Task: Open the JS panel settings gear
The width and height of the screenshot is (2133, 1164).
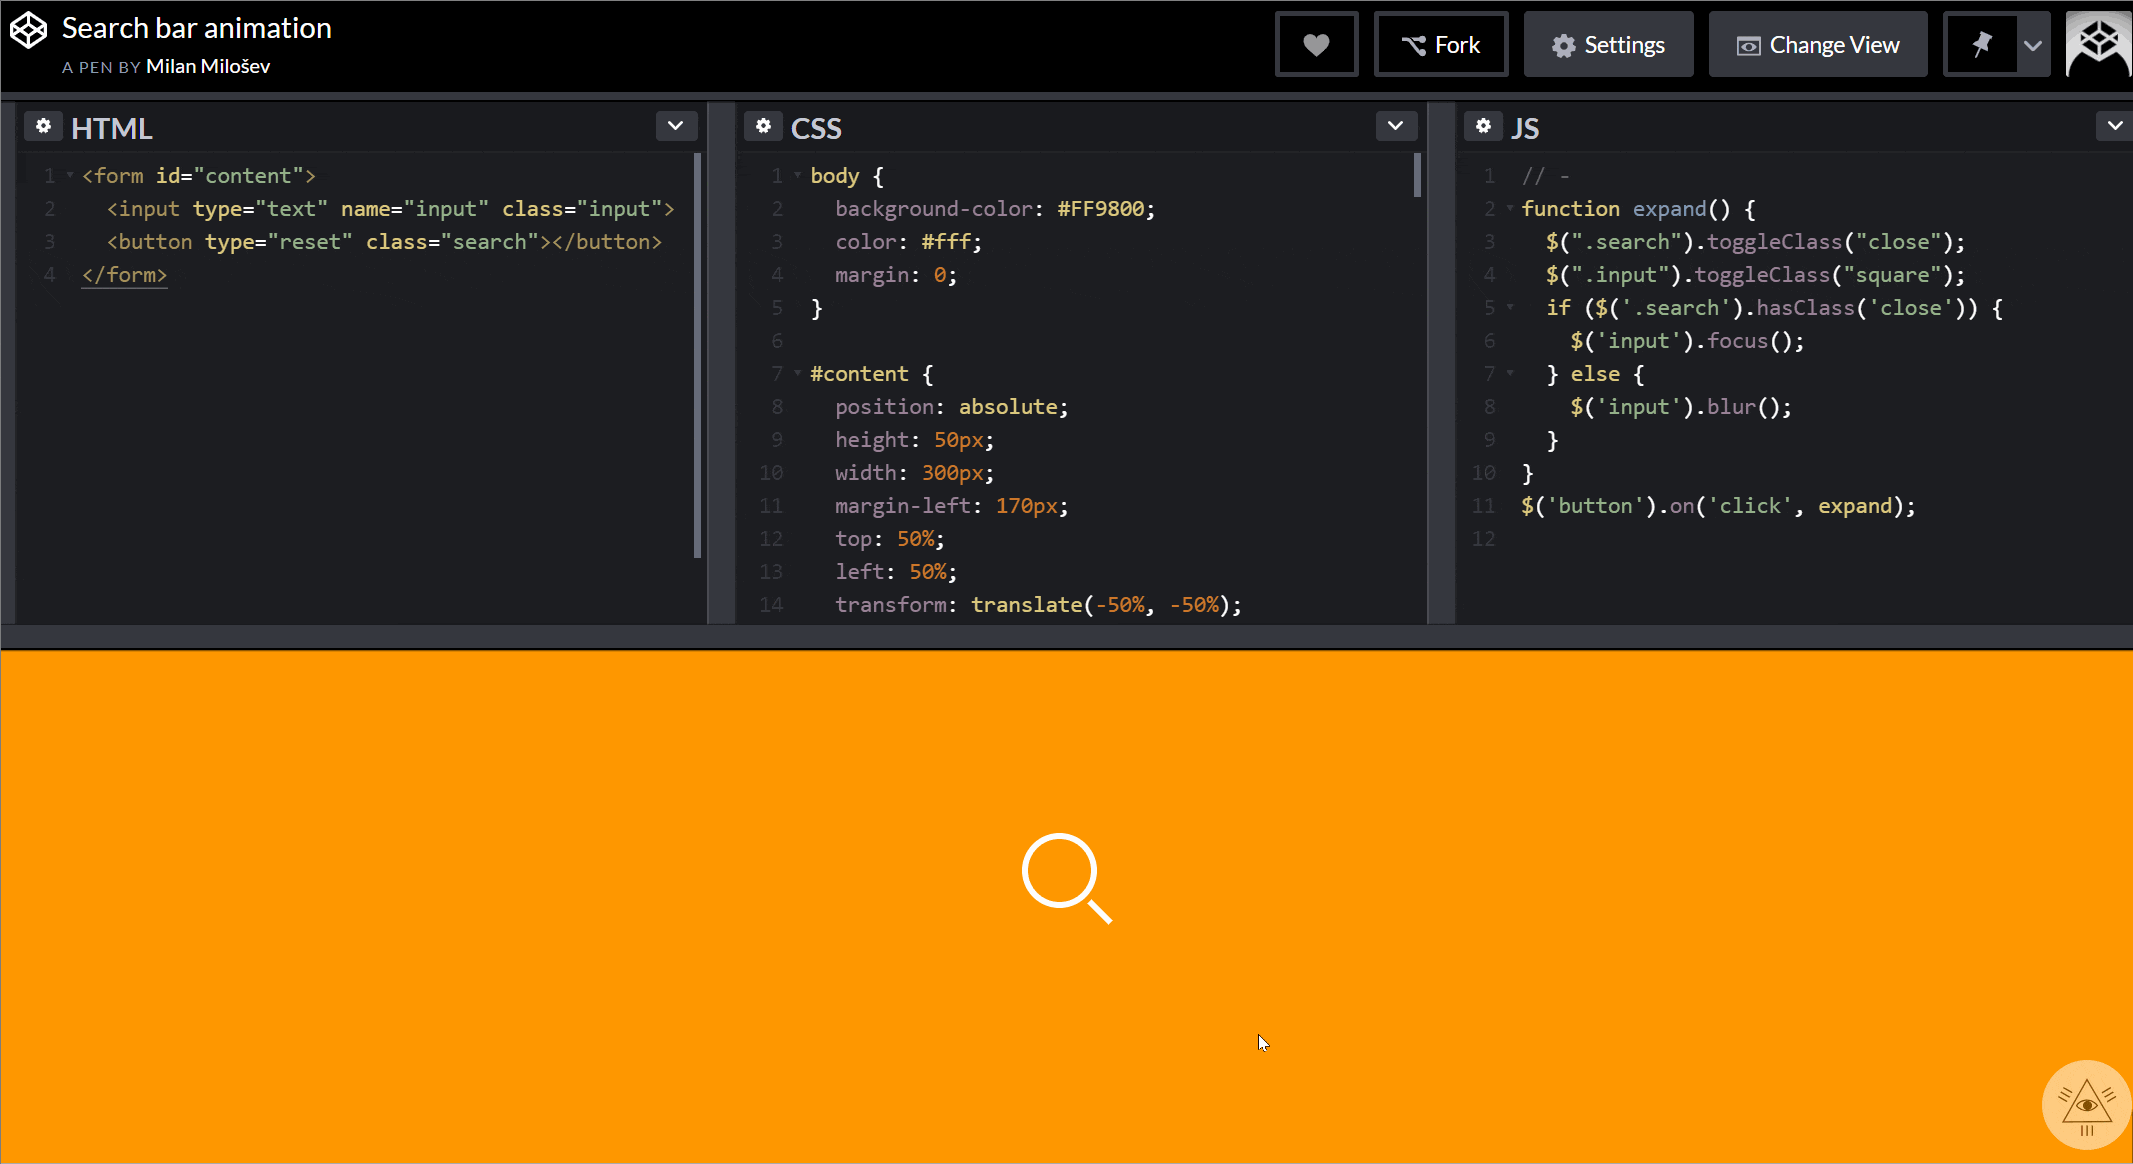Action: click(x=1483, y=126)
